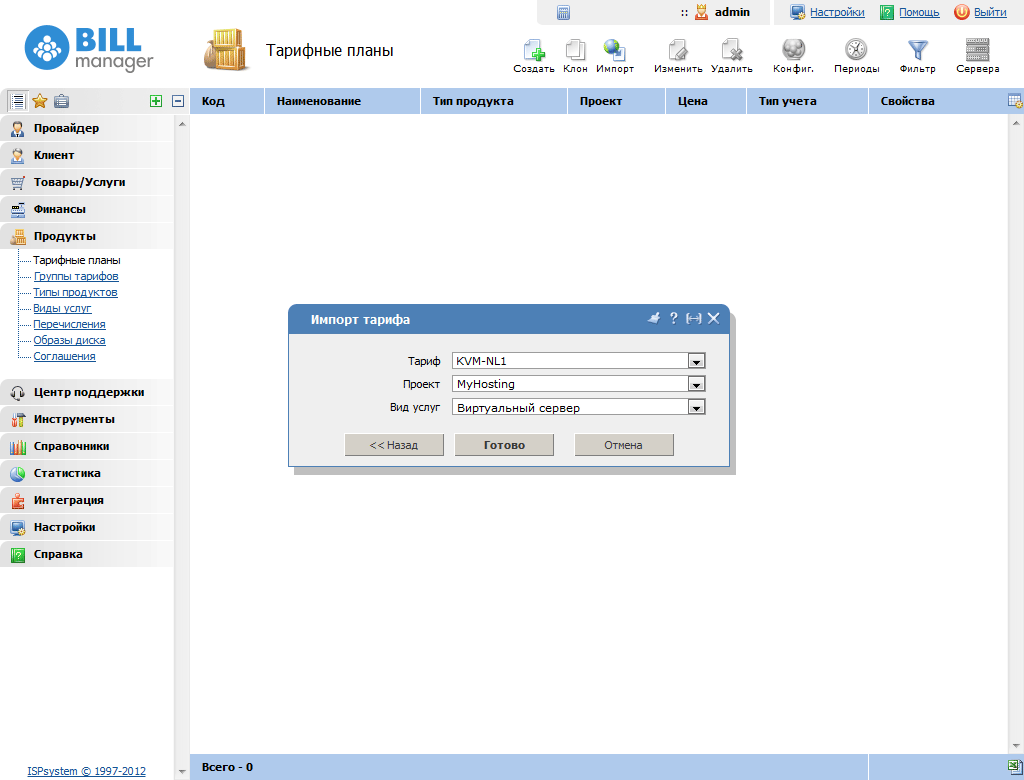Click the calculator icon in the top bar
This screenshot has height=780, width=1024.
click(x=564, y=12)
